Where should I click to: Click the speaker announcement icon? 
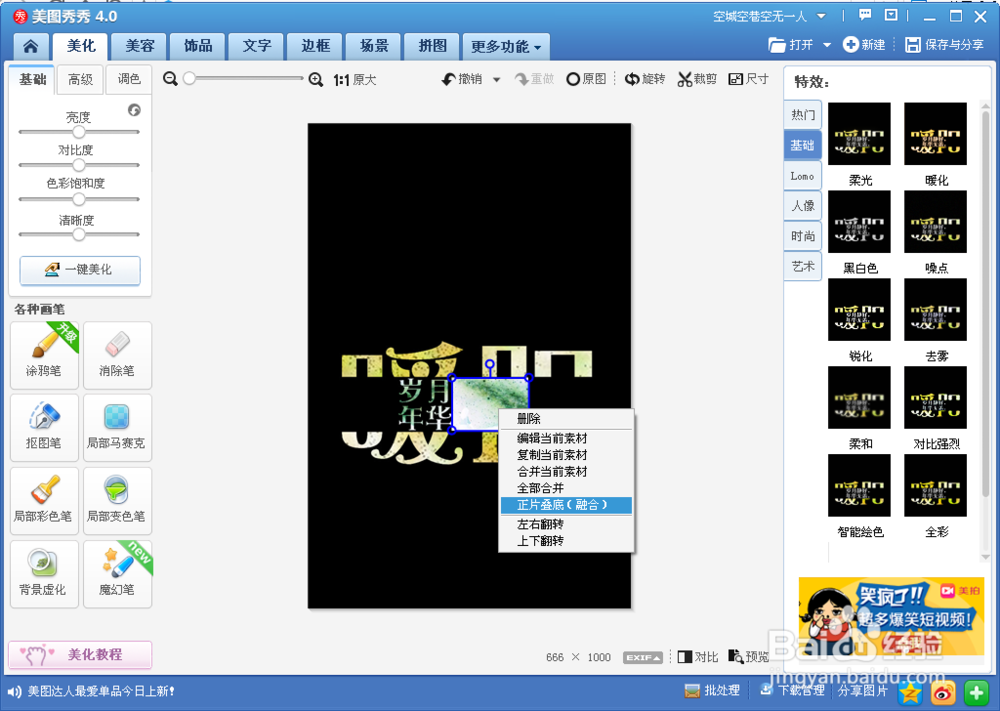[x=14, y=691]
